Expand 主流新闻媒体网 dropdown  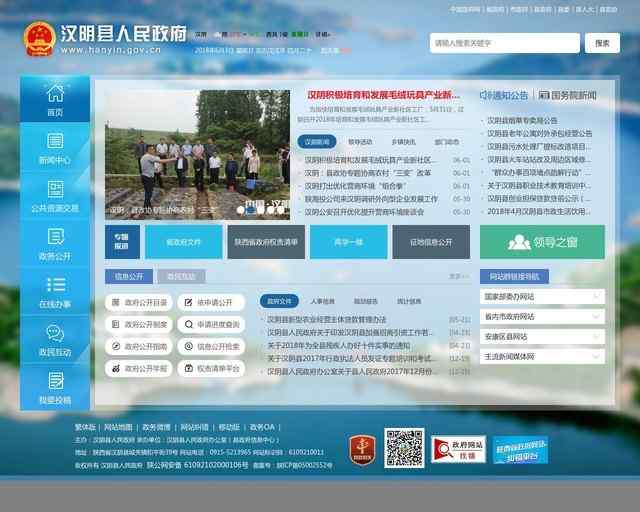[x=542, y=356]
